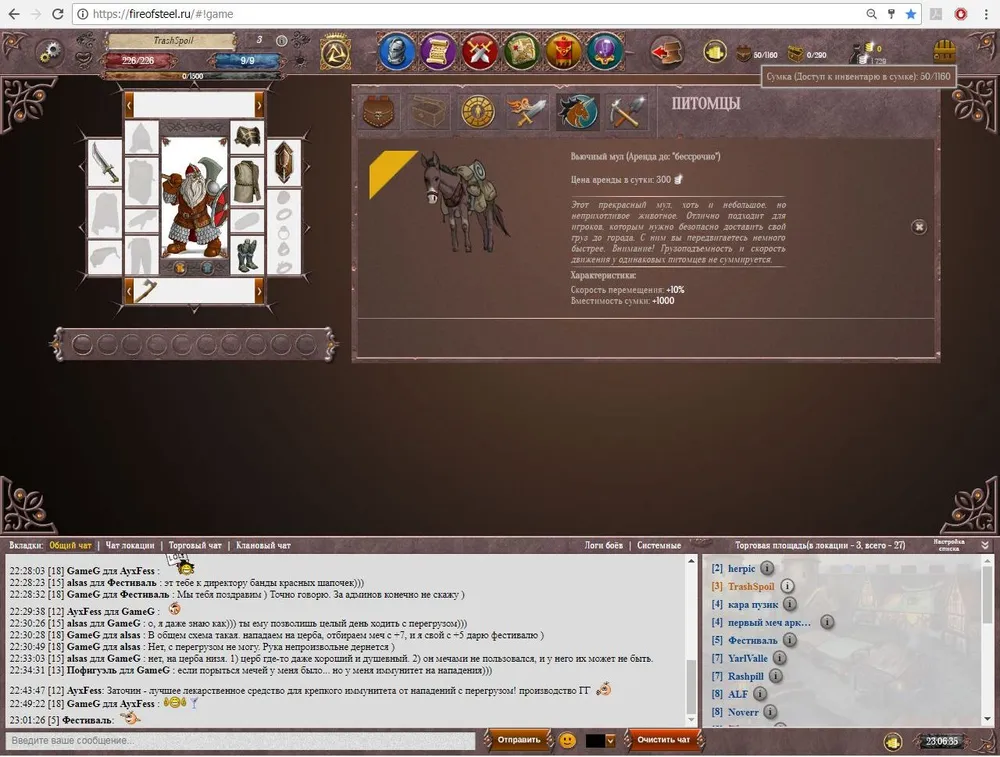This screenshot has width=1000, height=757.
Task: Open the red banner clan menu
Action: click(562, 51)
